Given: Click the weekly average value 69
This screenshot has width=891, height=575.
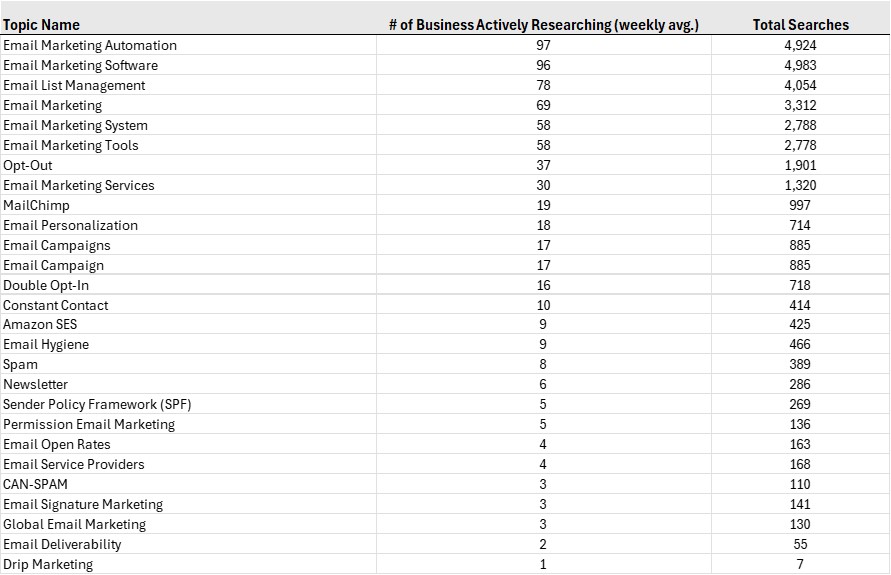Looking at the screenshot, I should (x=543, y=106).
